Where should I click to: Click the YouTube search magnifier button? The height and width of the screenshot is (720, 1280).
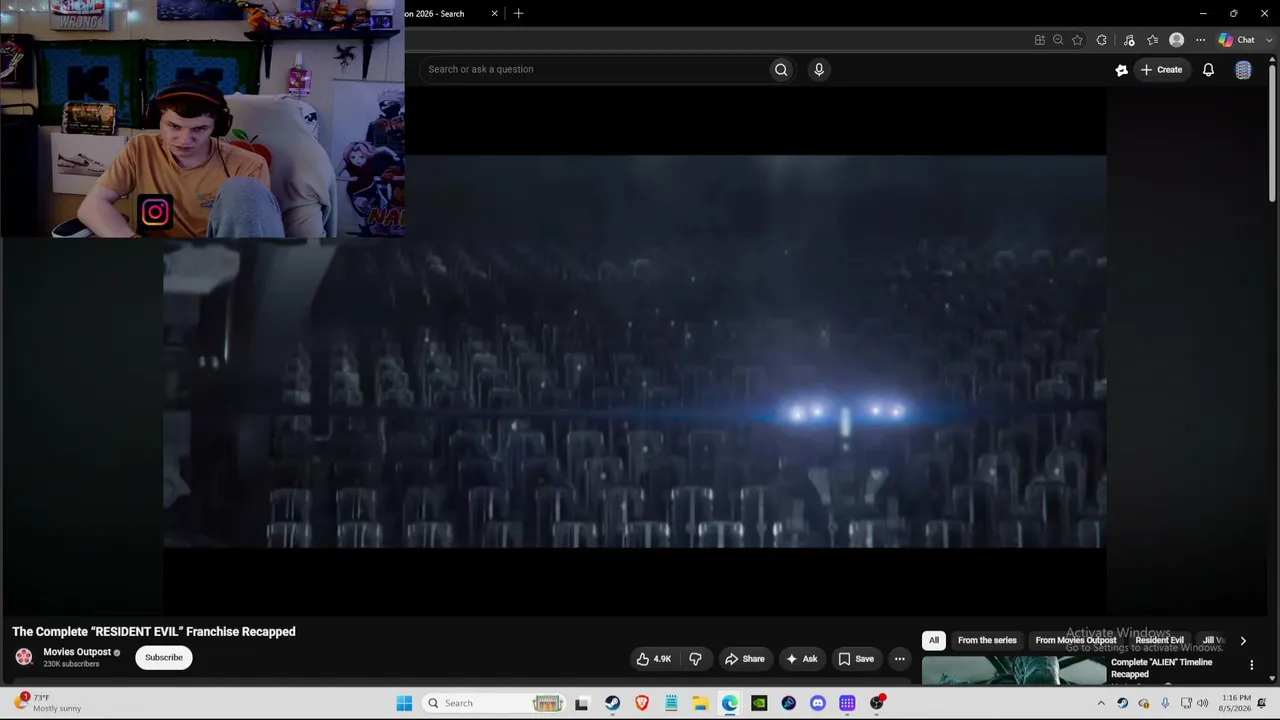pos(781,69)
